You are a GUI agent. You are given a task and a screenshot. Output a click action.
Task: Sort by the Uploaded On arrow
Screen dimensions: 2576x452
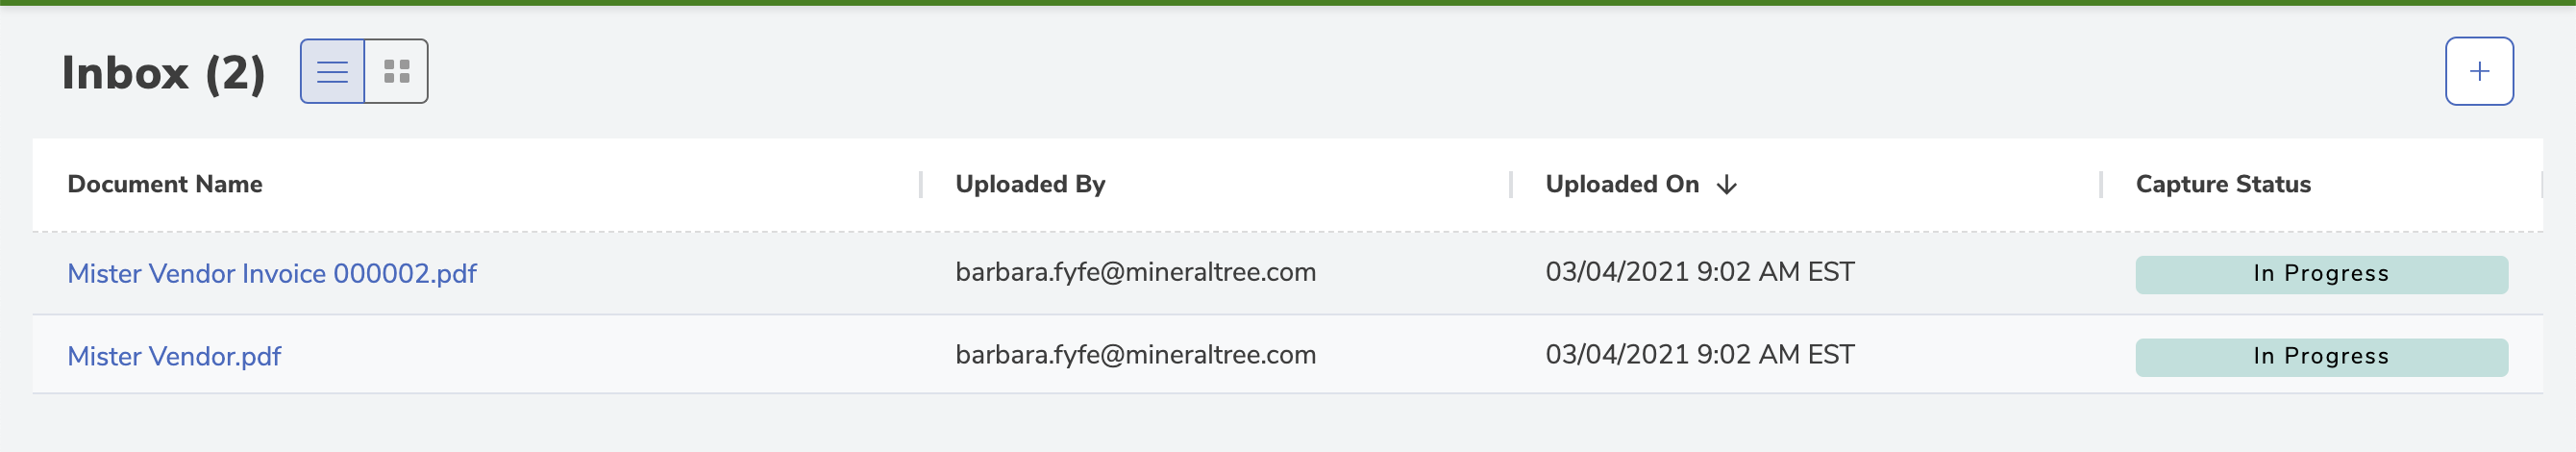pyautogui.click(x=1726, y=185)
